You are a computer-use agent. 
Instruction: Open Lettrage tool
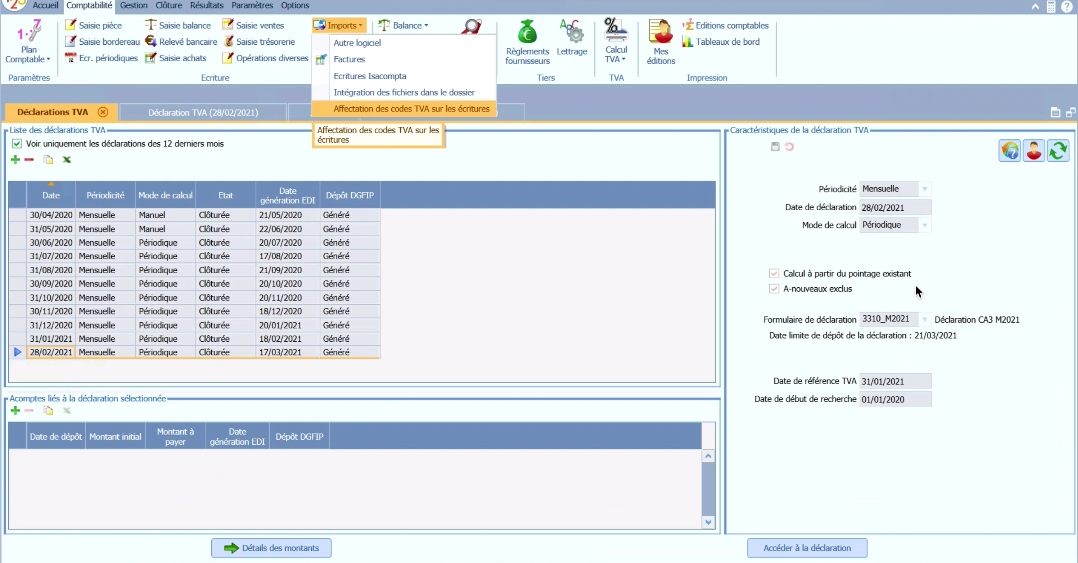[x=572, y=38]
